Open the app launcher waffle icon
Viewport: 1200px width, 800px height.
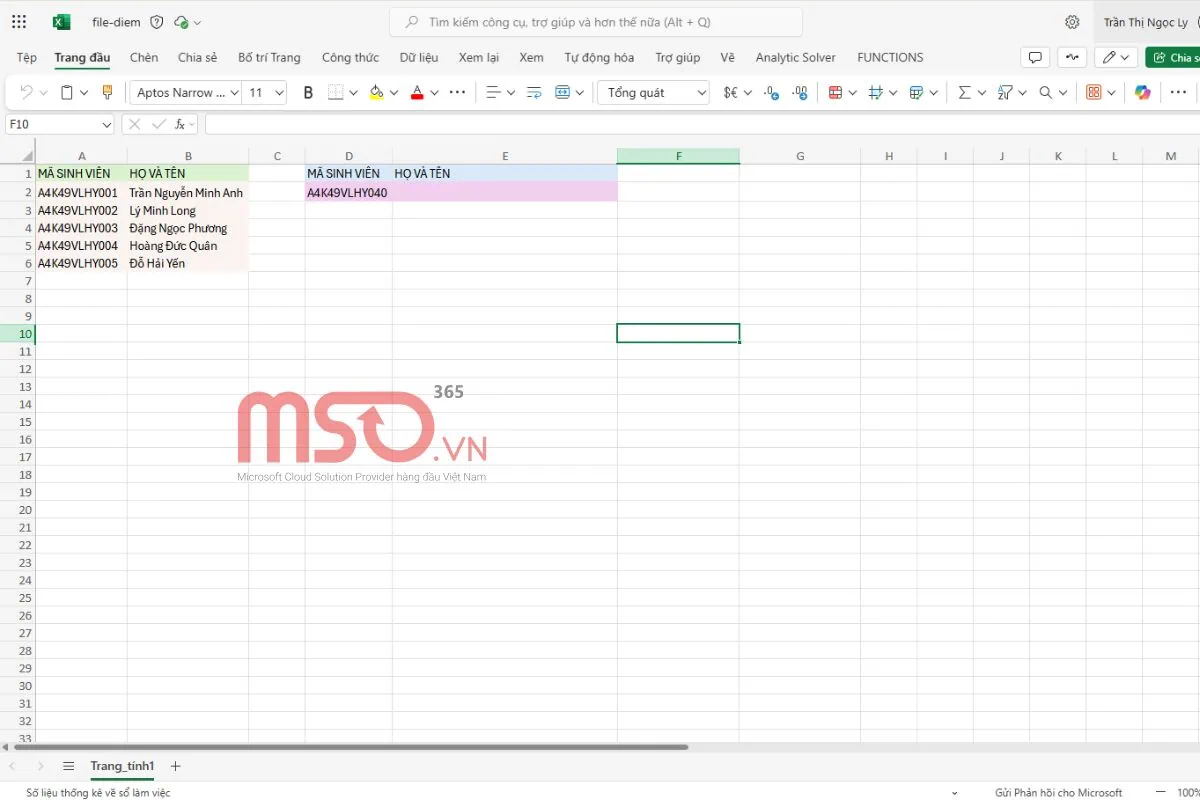(19, 22)
